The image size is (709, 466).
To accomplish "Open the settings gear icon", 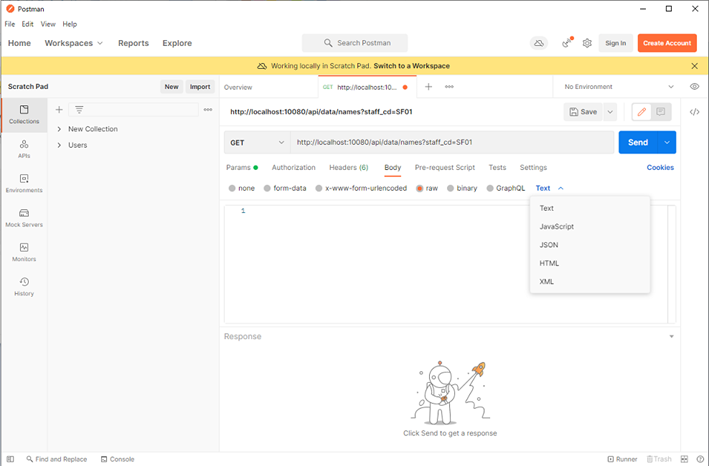I will [x=587, y=43].
